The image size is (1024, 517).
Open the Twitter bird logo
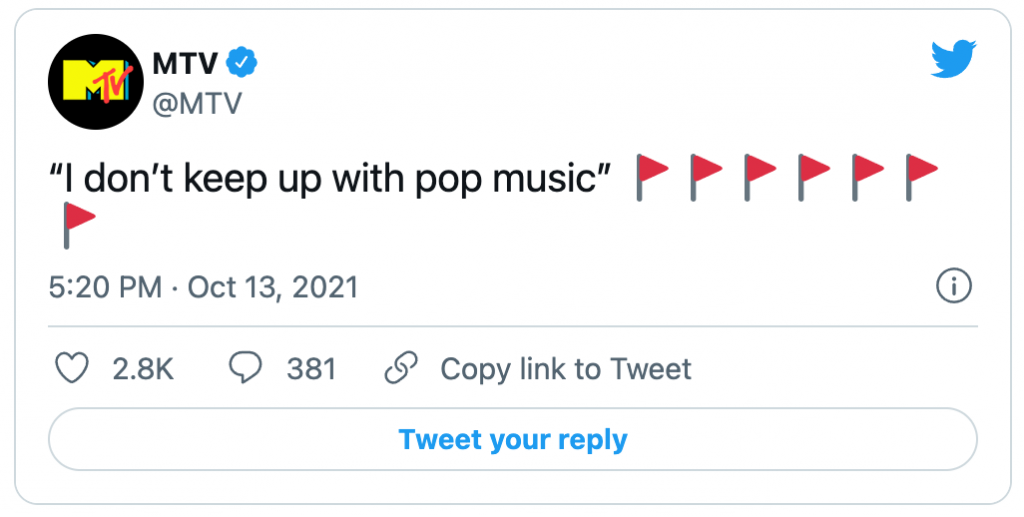(x=953, y=59)
